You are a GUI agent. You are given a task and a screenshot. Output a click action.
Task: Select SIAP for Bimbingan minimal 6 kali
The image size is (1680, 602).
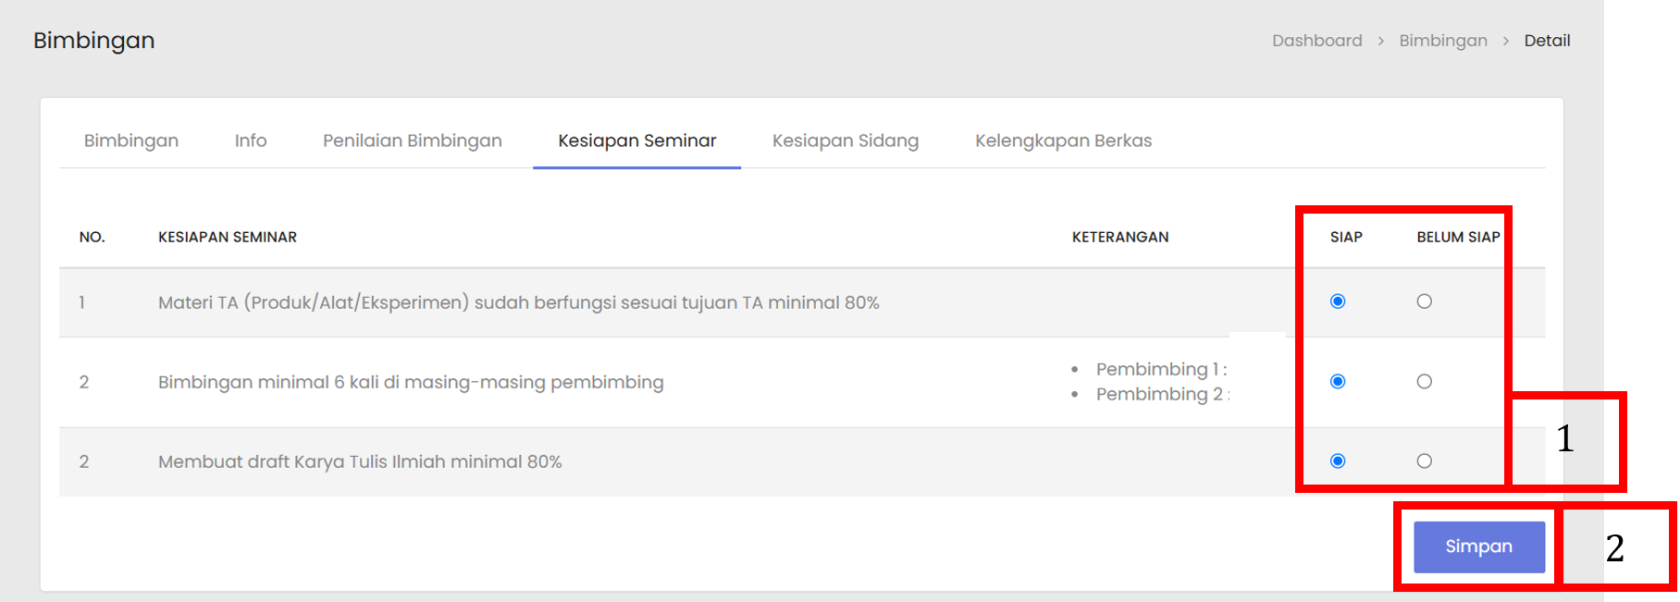click(x=1337, y=382)
